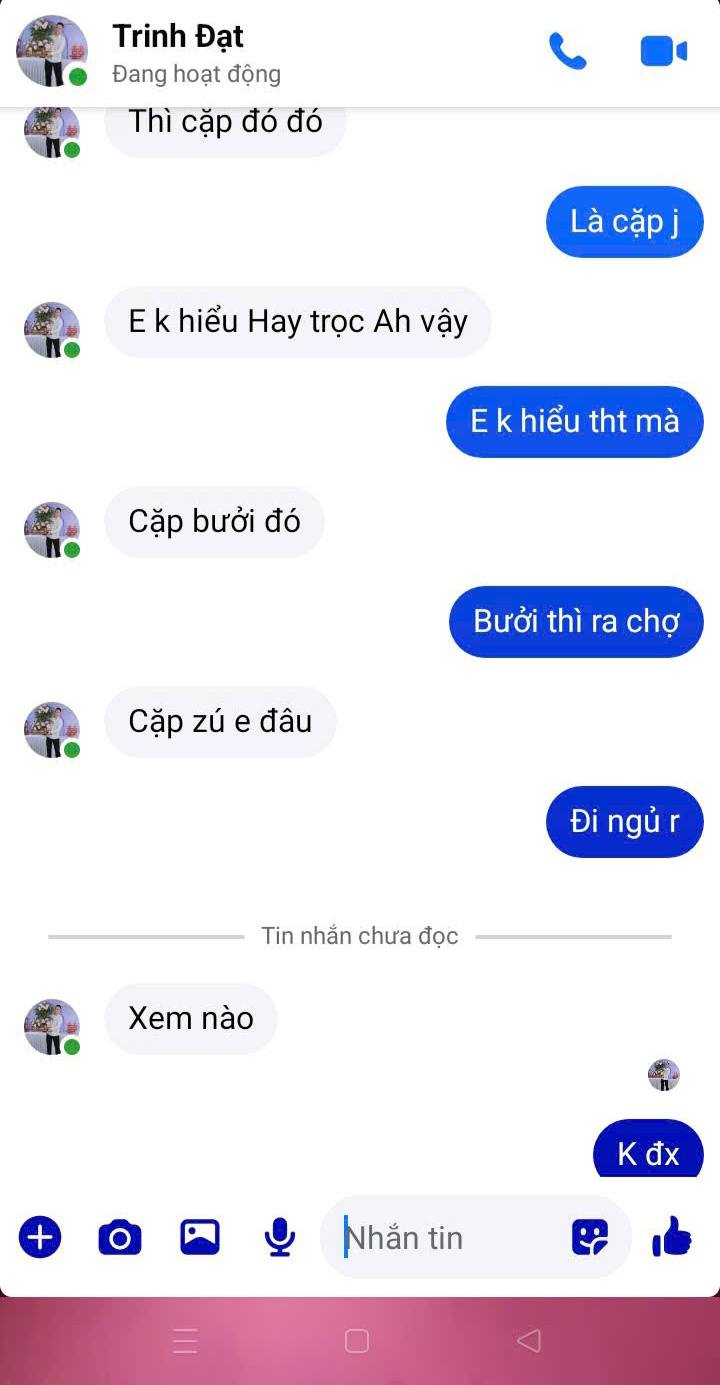Select the sent "Đi ngủ r" message
720x1385 pixels.
point(625,821)
